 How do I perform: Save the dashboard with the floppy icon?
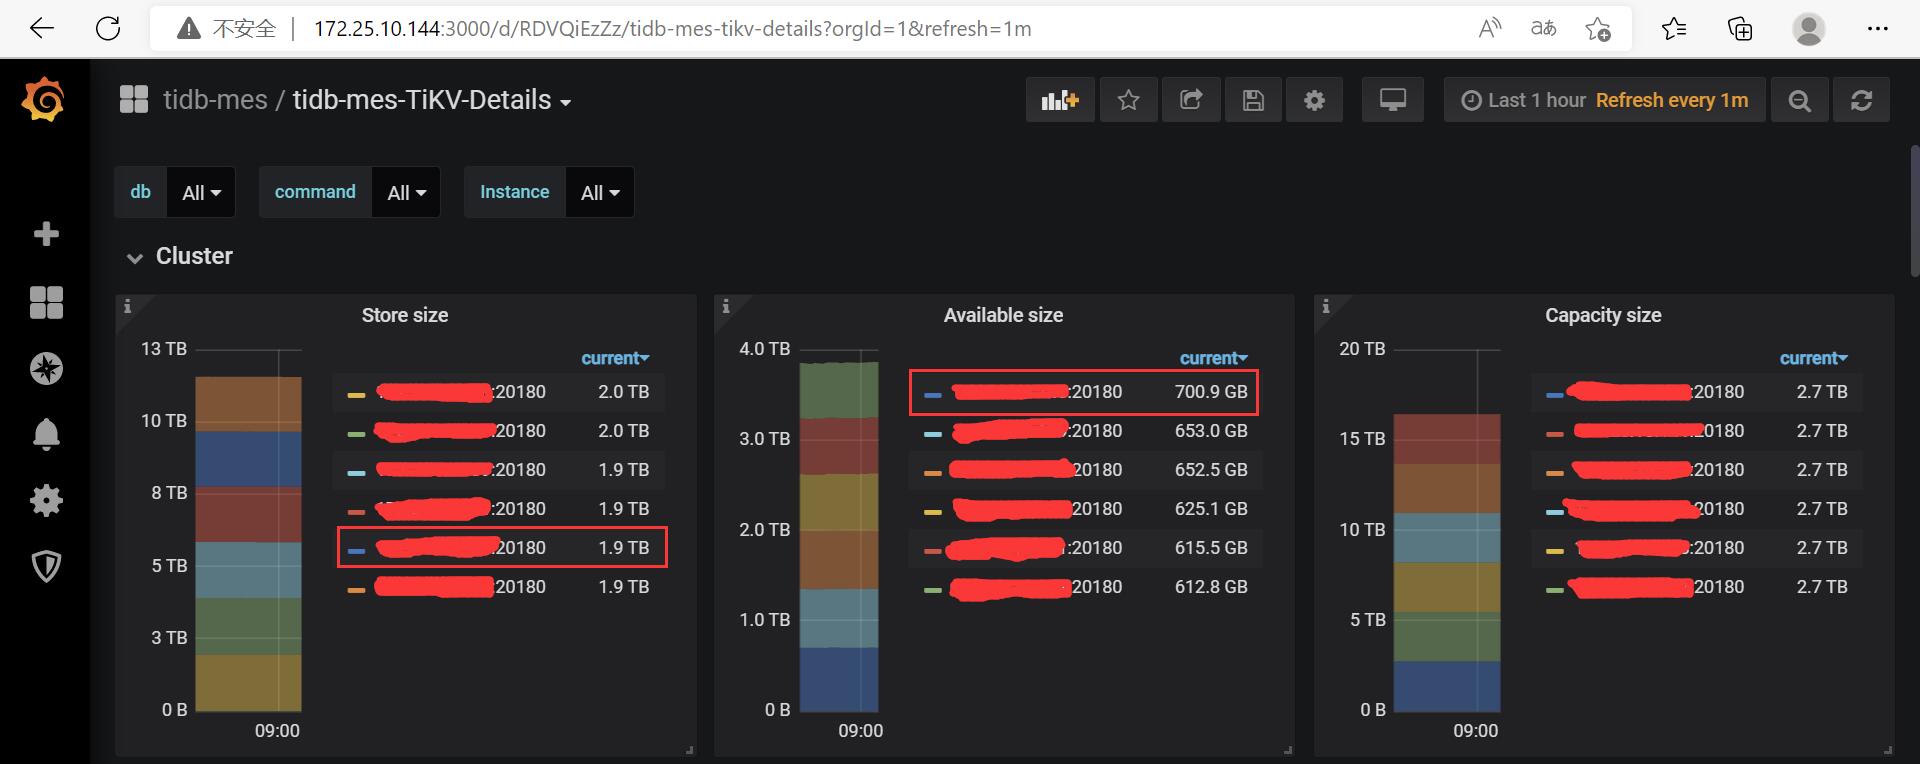point(1253,100)
